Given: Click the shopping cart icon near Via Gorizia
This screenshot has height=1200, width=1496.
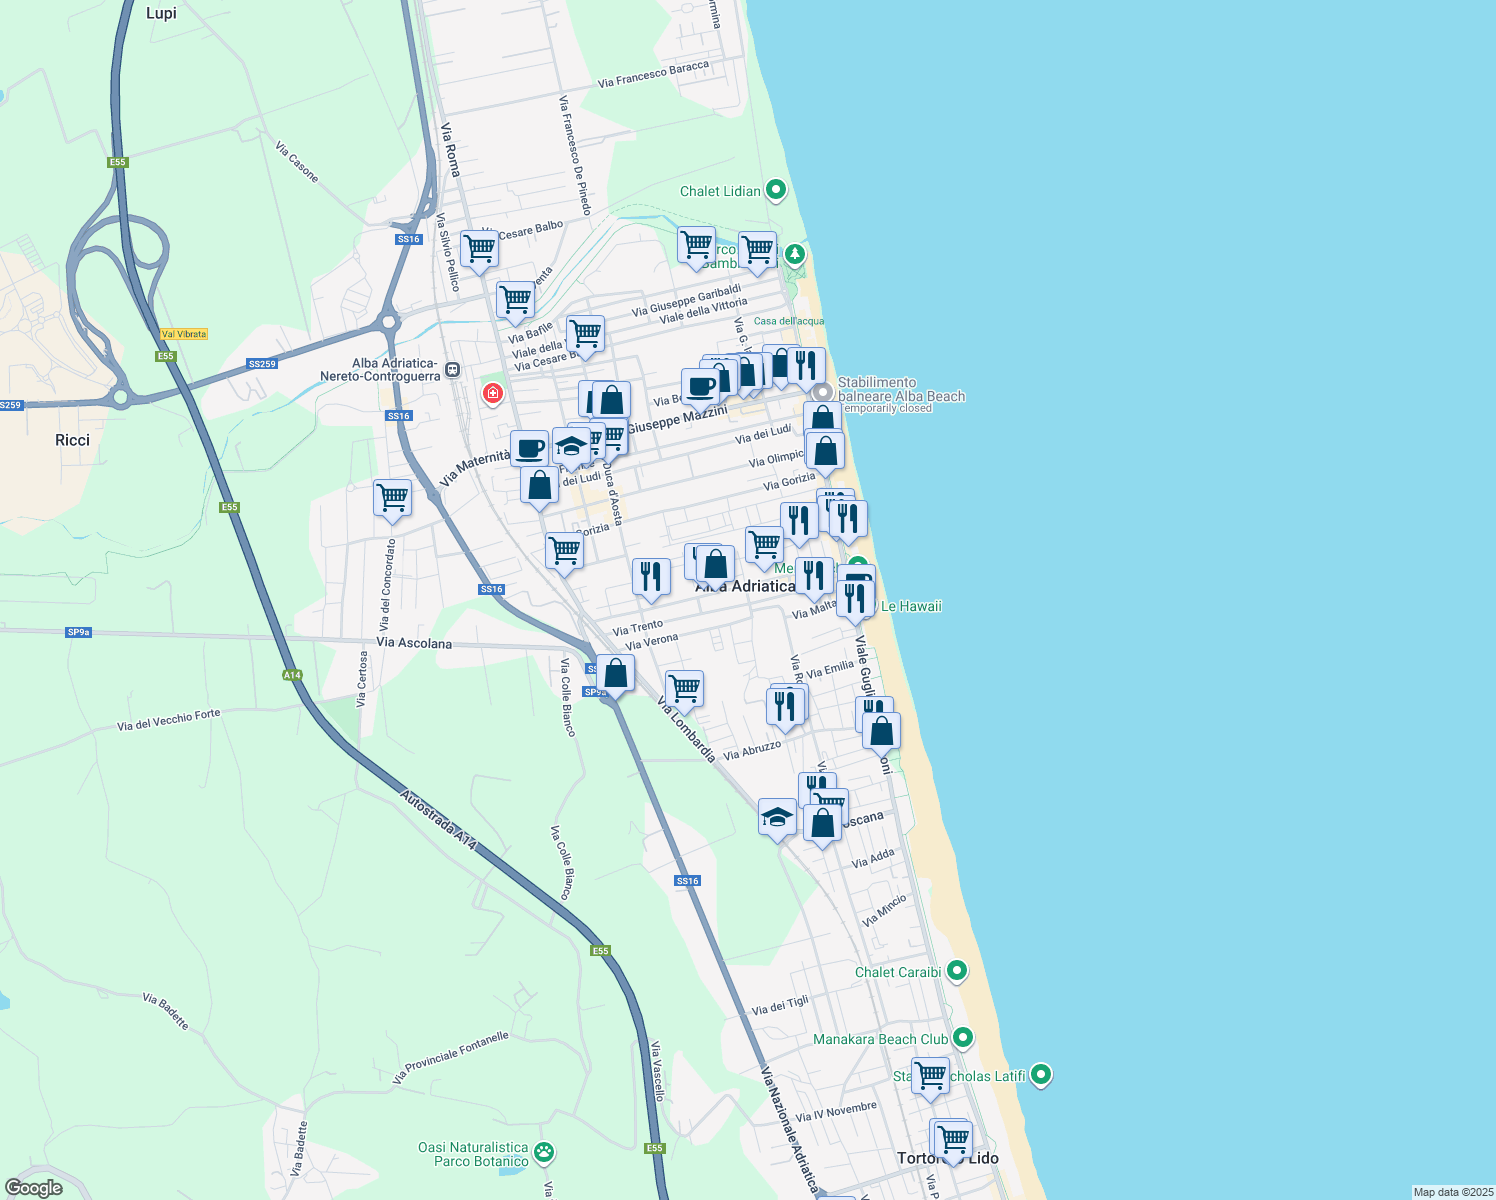Looking at the screenshot, I should tap(765, 543).
